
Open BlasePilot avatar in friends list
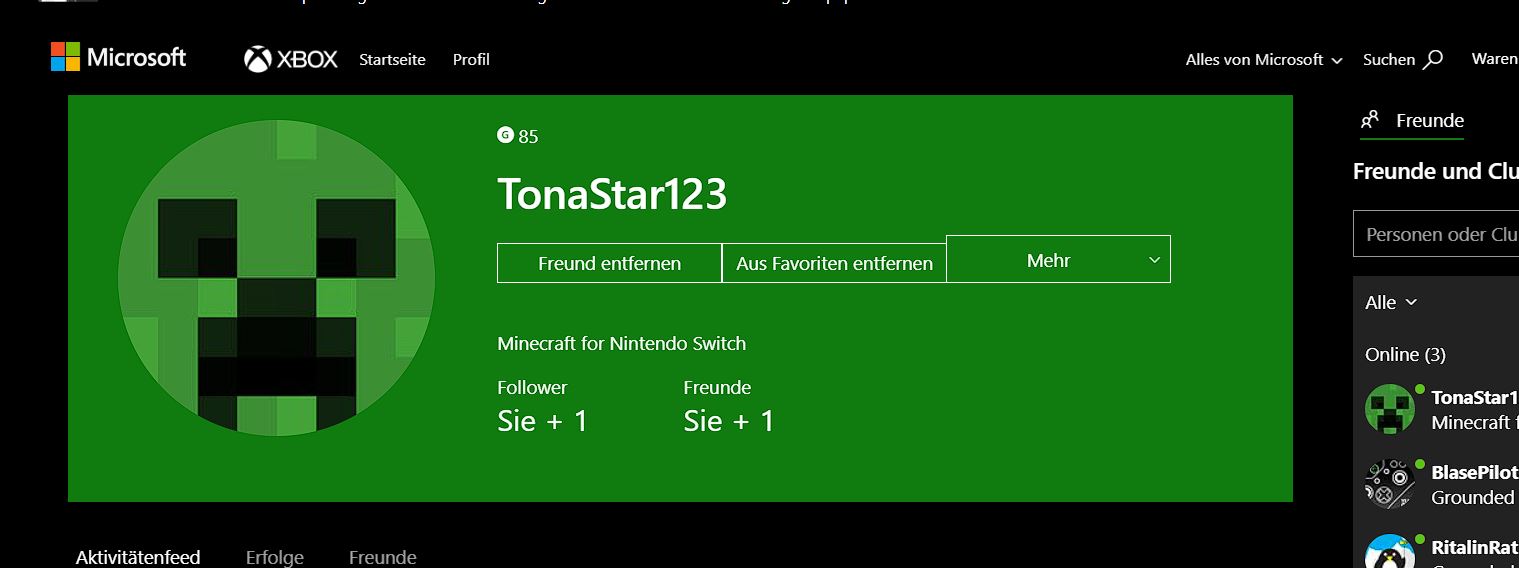point(1390,484)
